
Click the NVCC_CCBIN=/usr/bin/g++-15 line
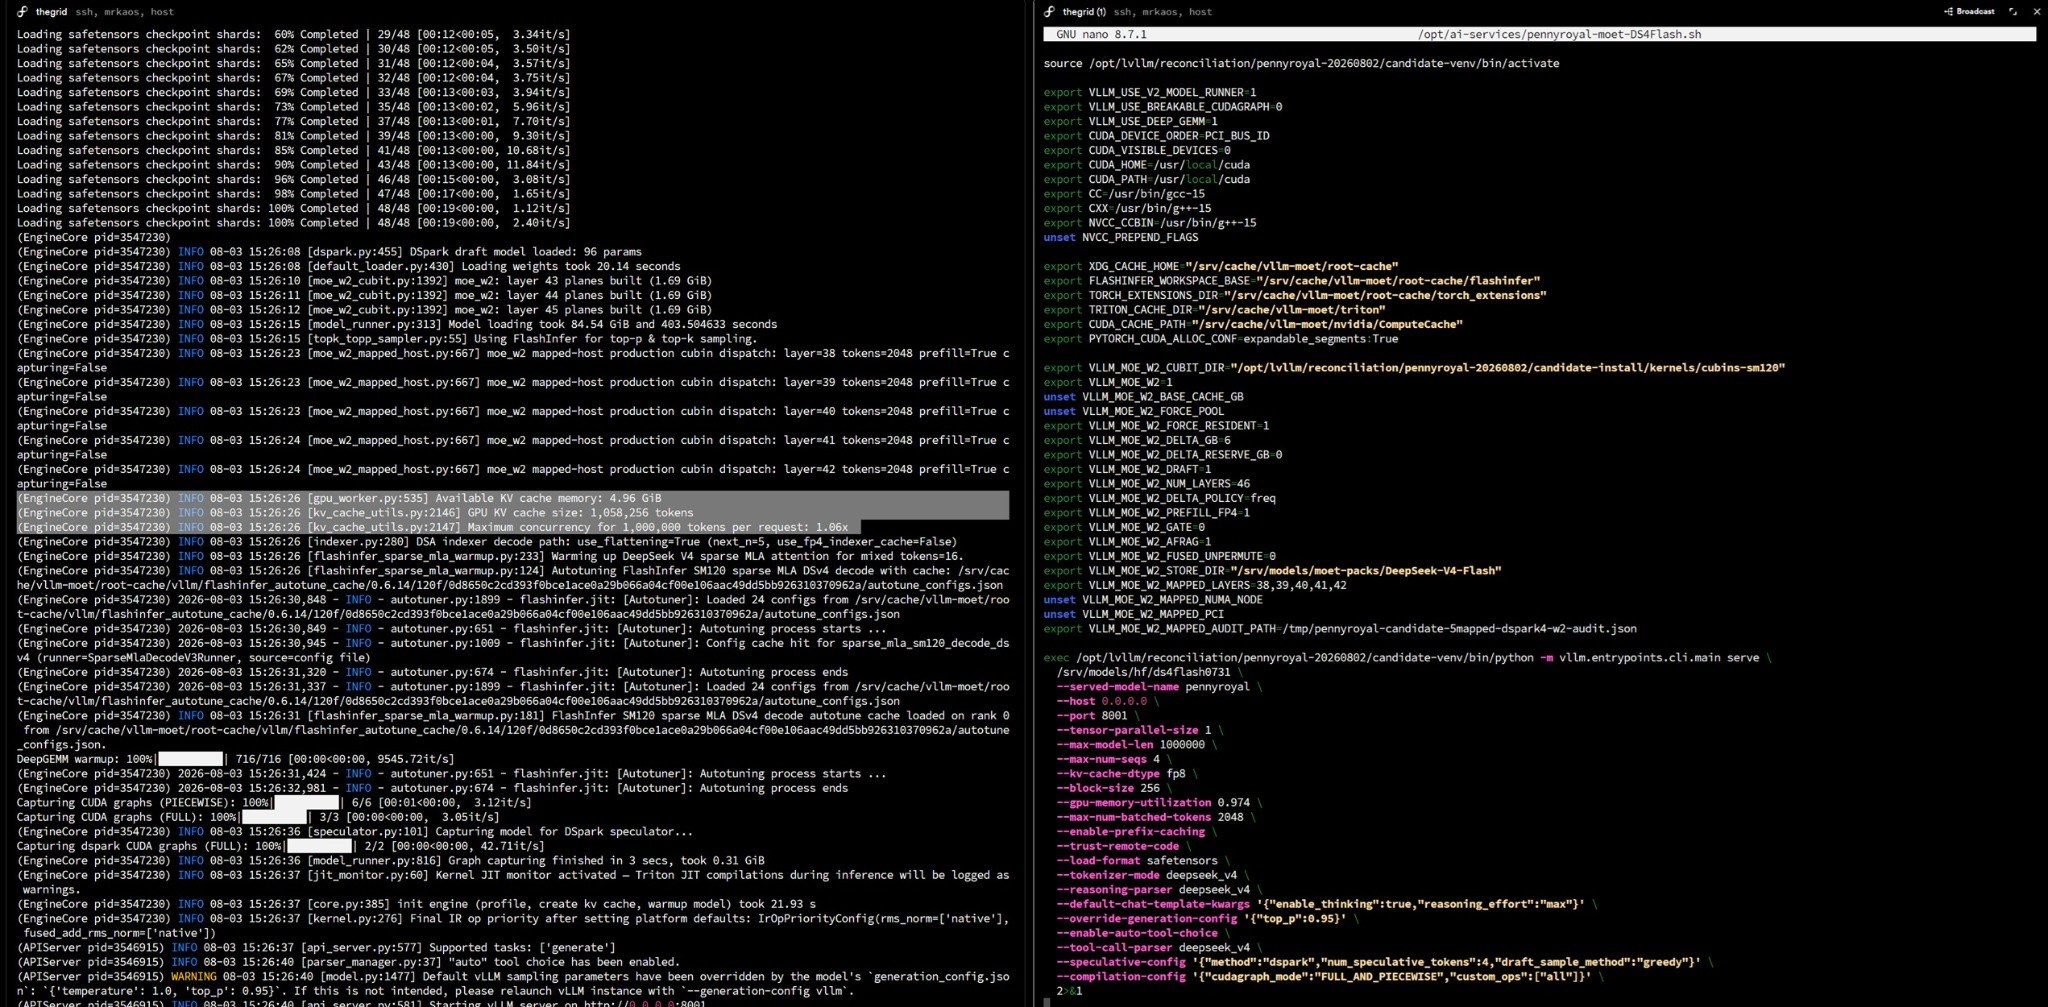(1150, 223)
